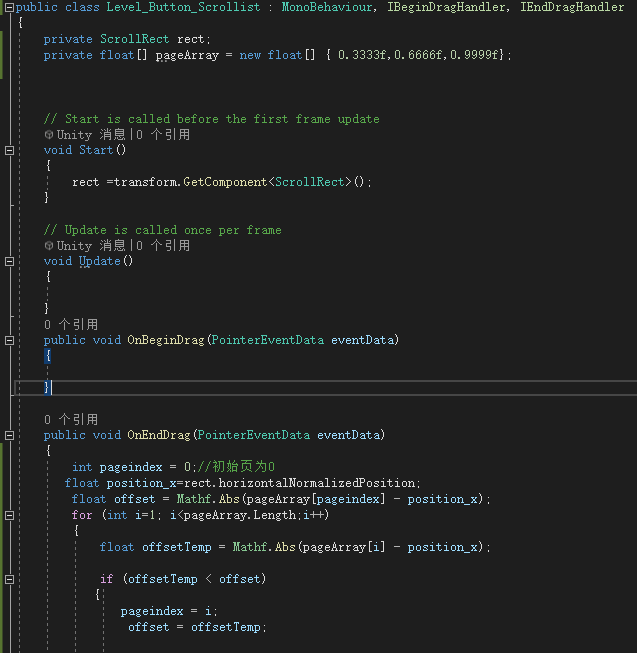
Task: Click the Update method name
Action: (x=100, y=261)
